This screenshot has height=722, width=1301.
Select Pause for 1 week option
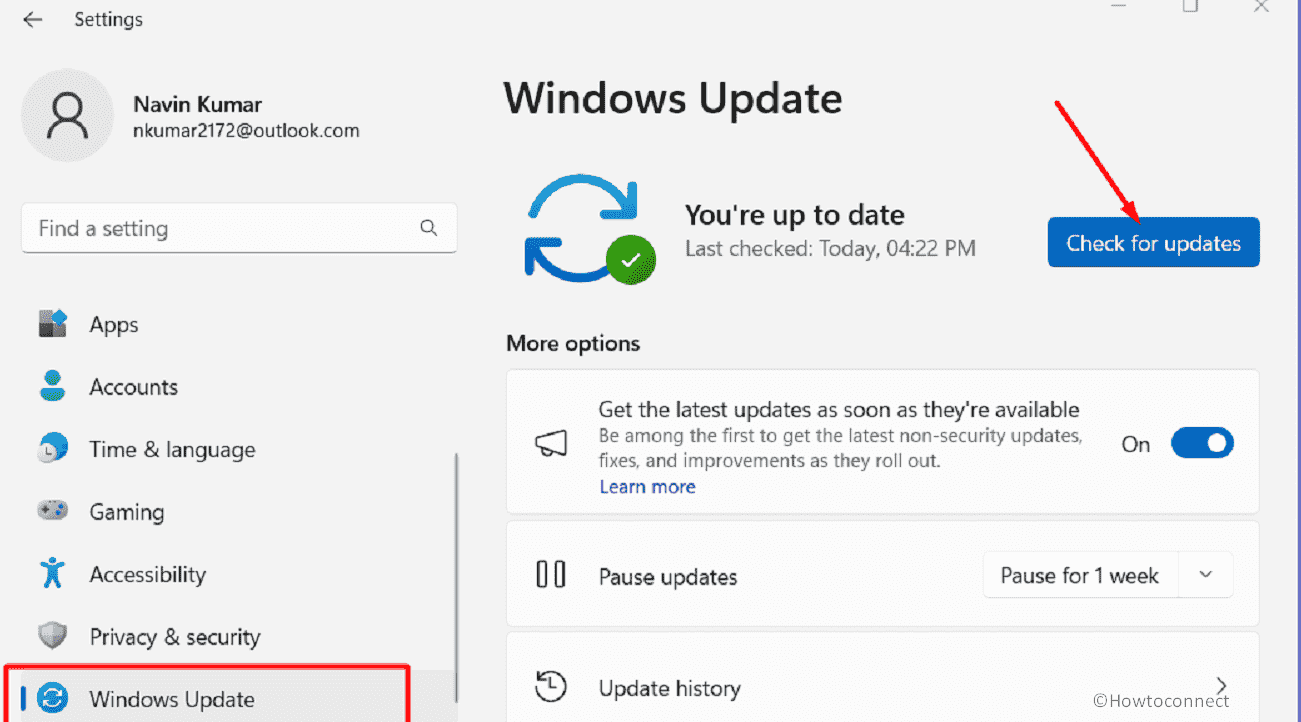pos(1079,576)
